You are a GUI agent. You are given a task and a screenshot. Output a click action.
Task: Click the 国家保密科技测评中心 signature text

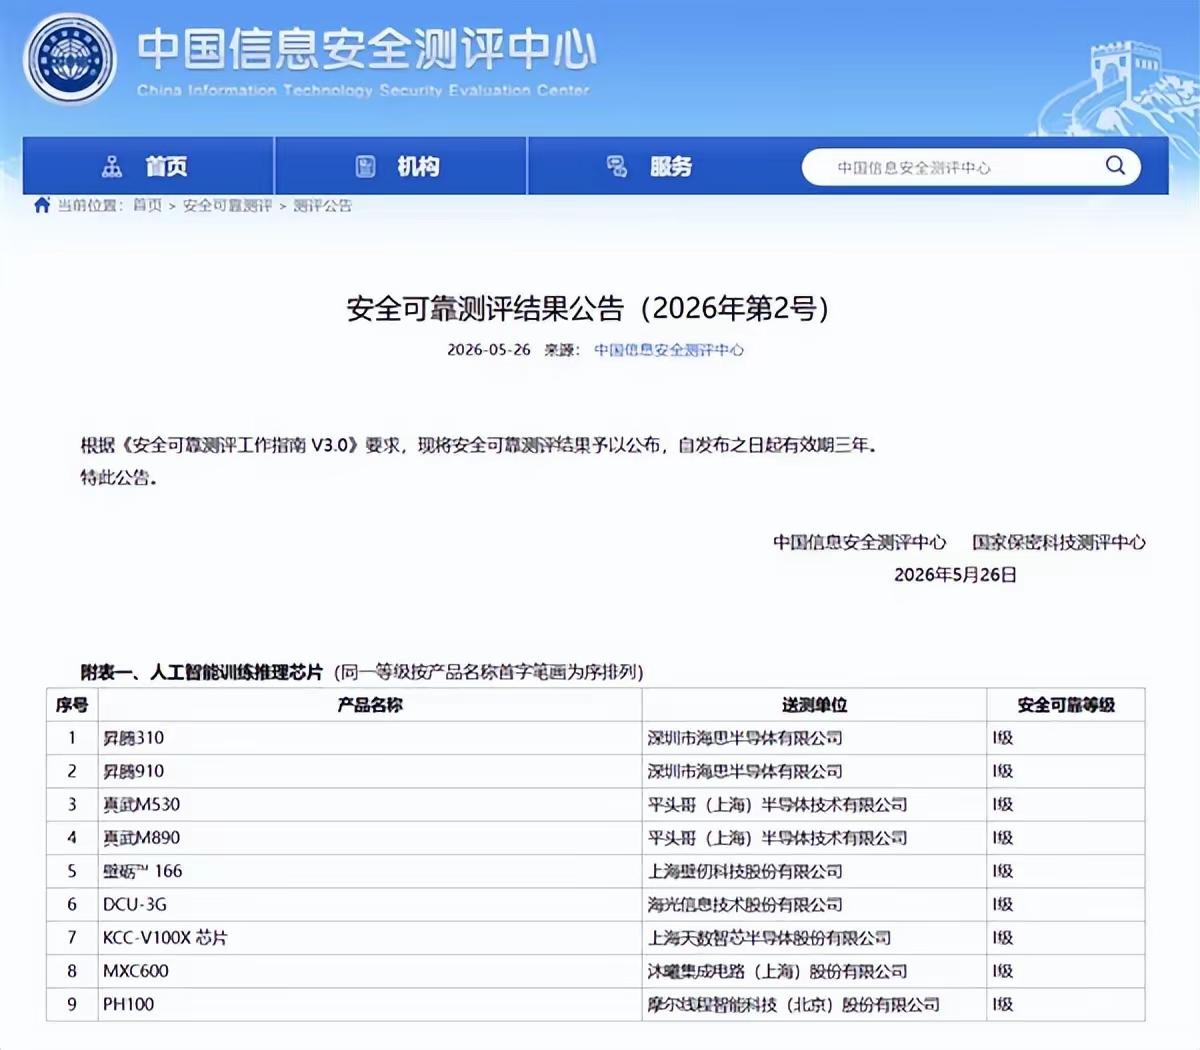[1059, 542]
